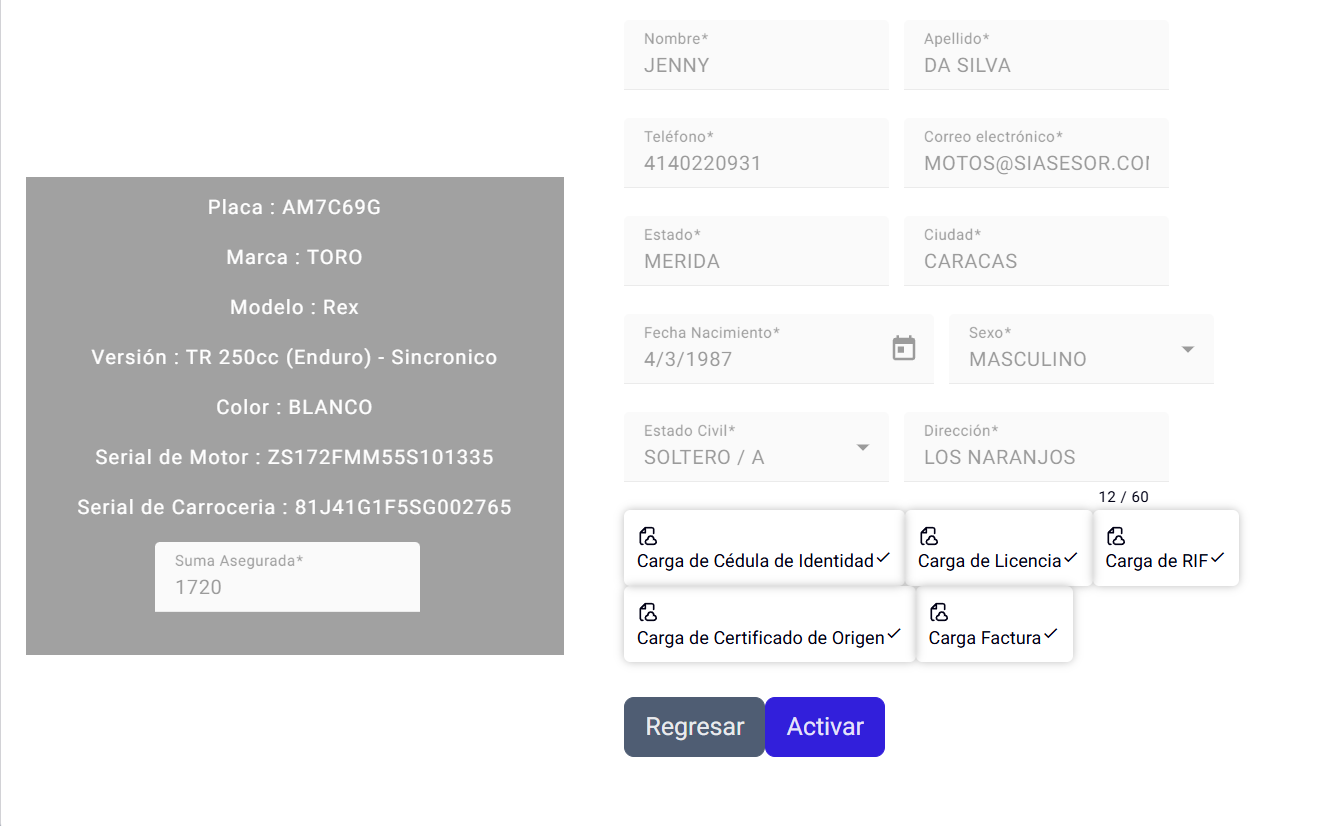
Task: Click the file icon above Carga de Licencia
Action: (928, 537)
